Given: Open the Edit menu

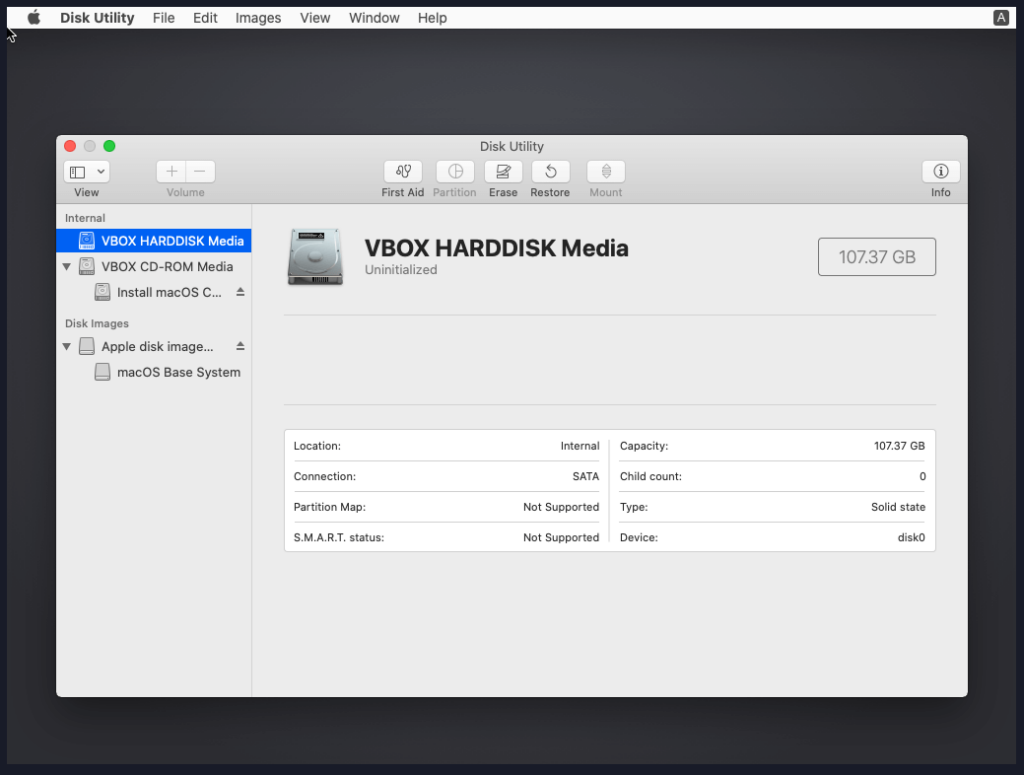Looking at the screenshot, I should 205,18.
